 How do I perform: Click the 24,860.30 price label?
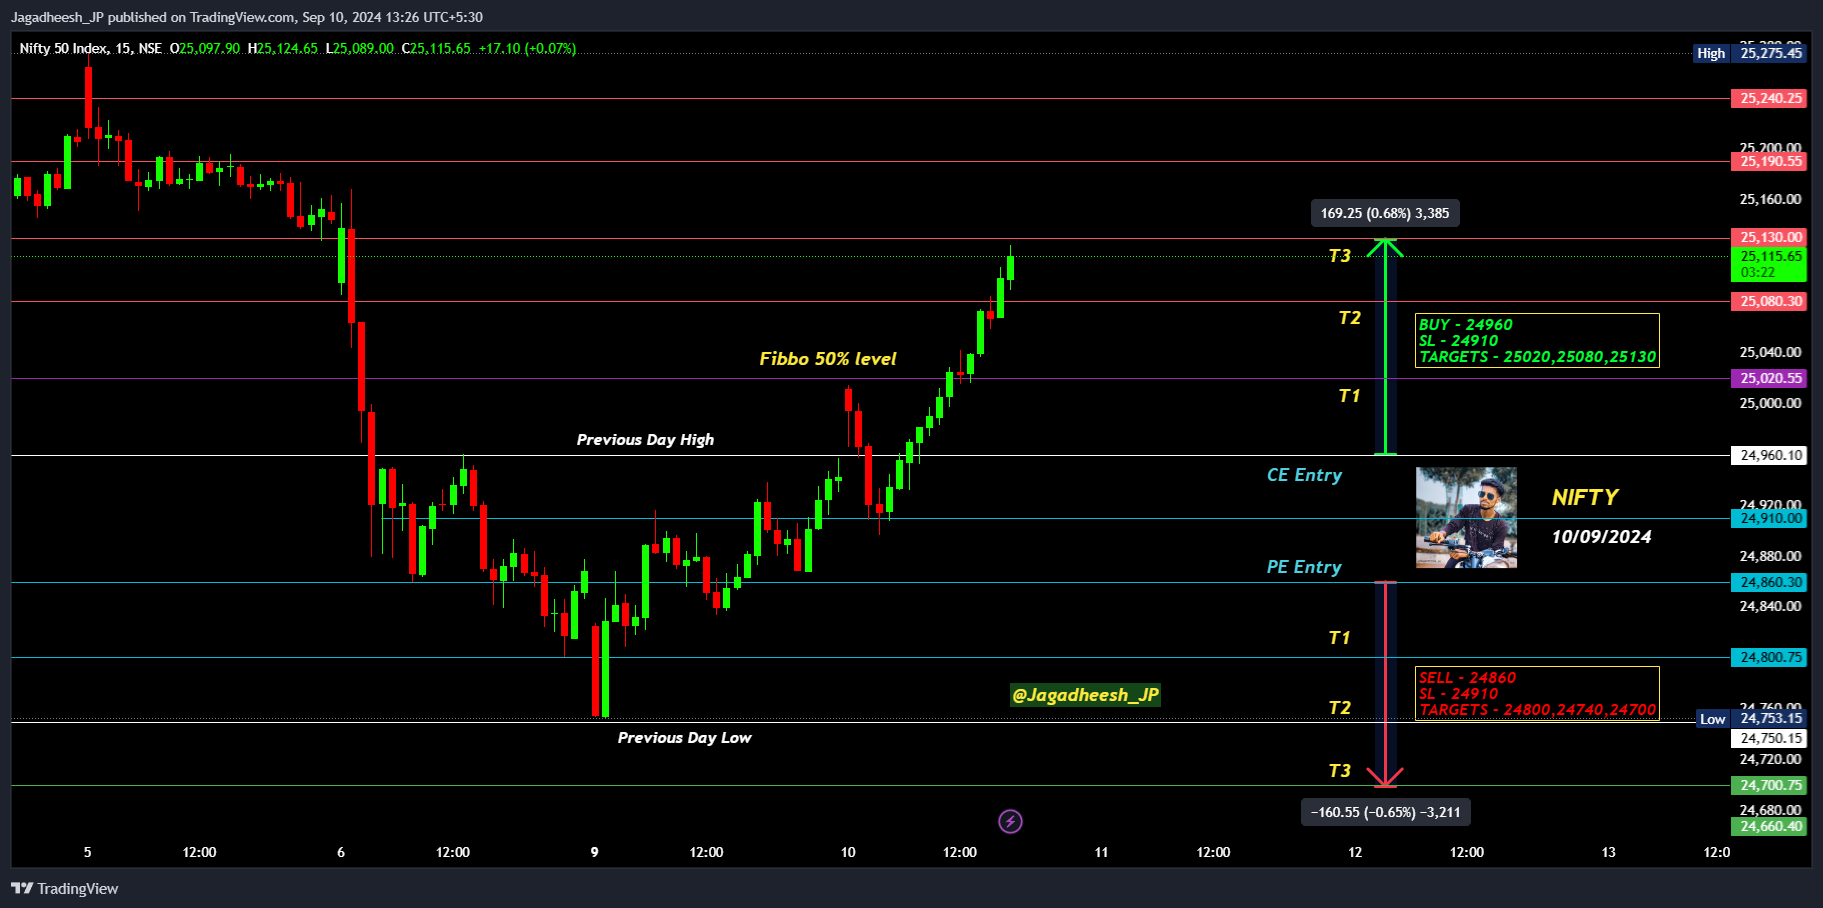(x=1768, y=582)
